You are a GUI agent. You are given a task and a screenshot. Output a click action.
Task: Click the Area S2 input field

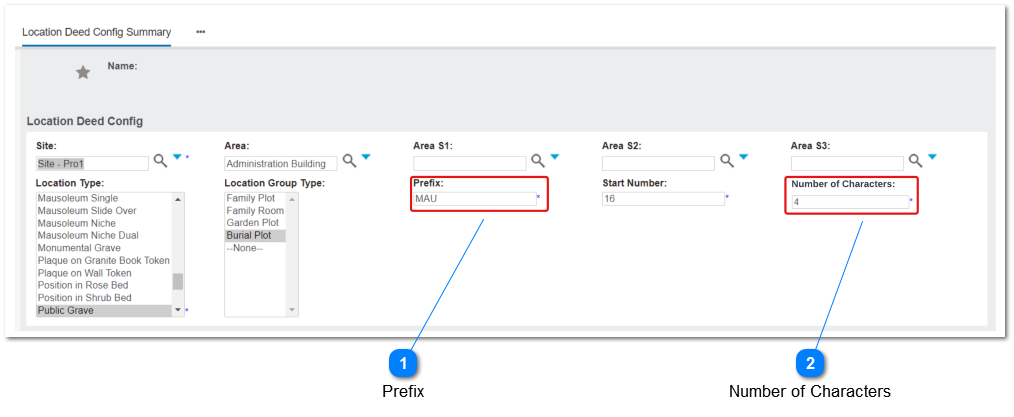(x=658, y=164)
